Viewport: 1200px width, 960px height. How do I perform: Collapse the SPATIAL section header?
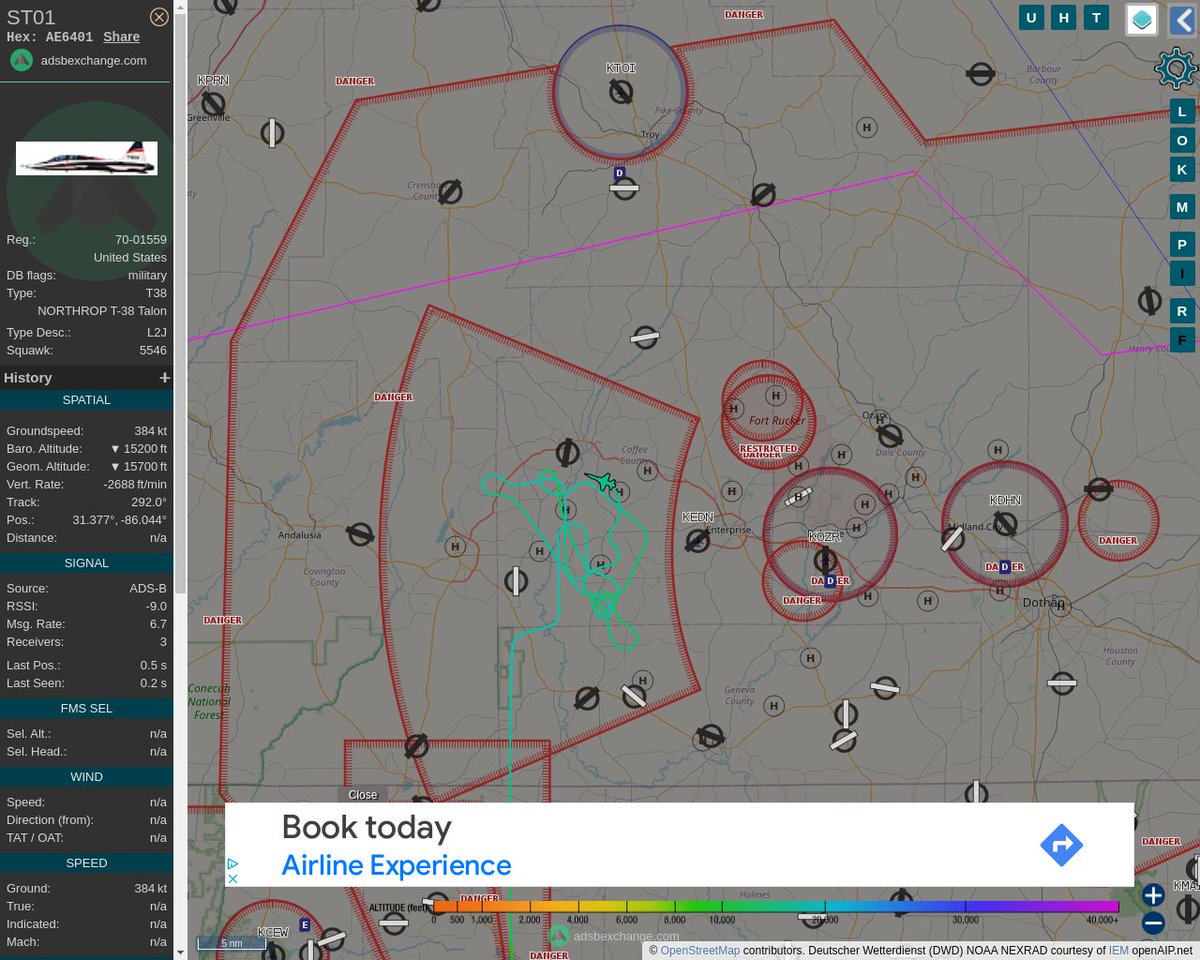click(86, 399)
